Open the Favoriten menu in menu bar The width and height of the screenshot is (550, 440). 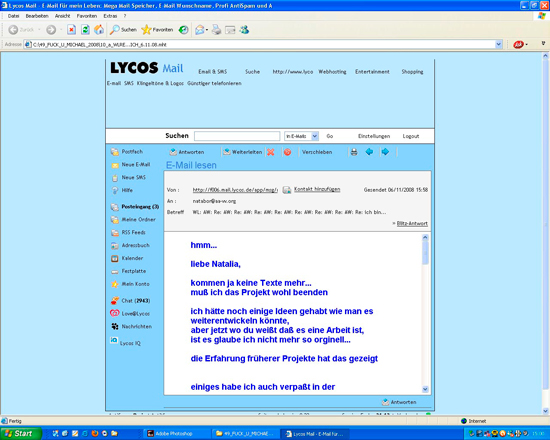tap(87, 16)
